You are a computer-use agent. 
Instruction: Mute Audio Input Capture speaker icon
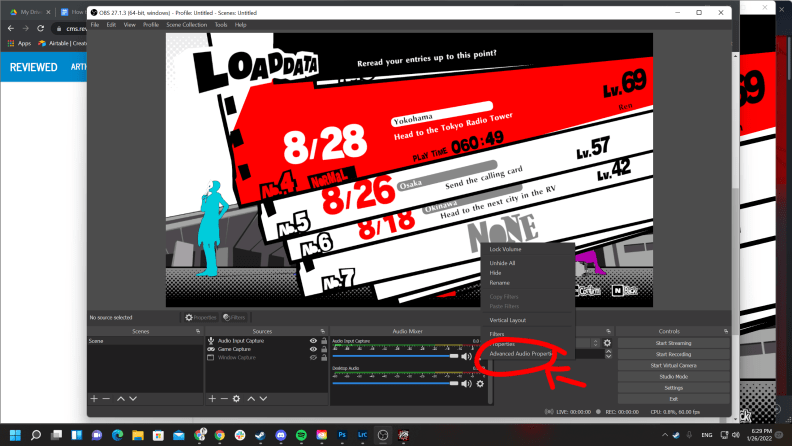tap(466, 356)
